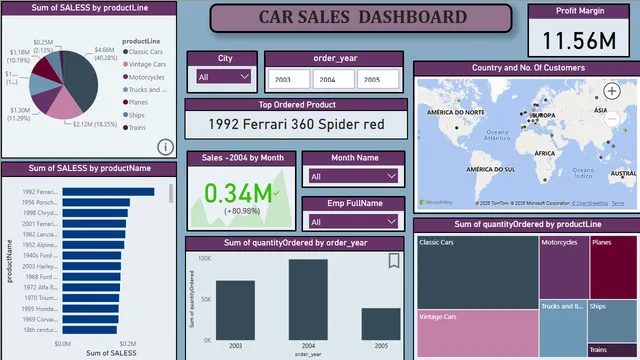
Task: Select the 2003 order year
Action: [289, 79]
